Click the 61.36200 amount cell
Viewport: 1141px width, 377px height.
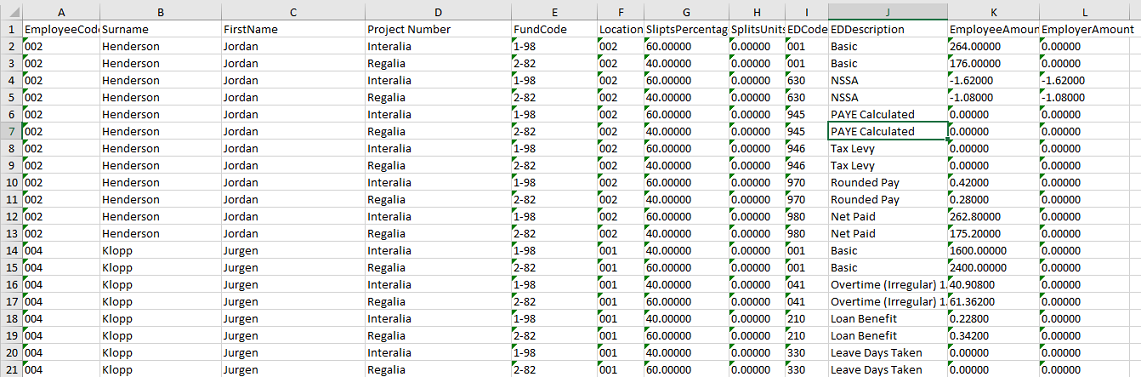[x=993, y=301]
